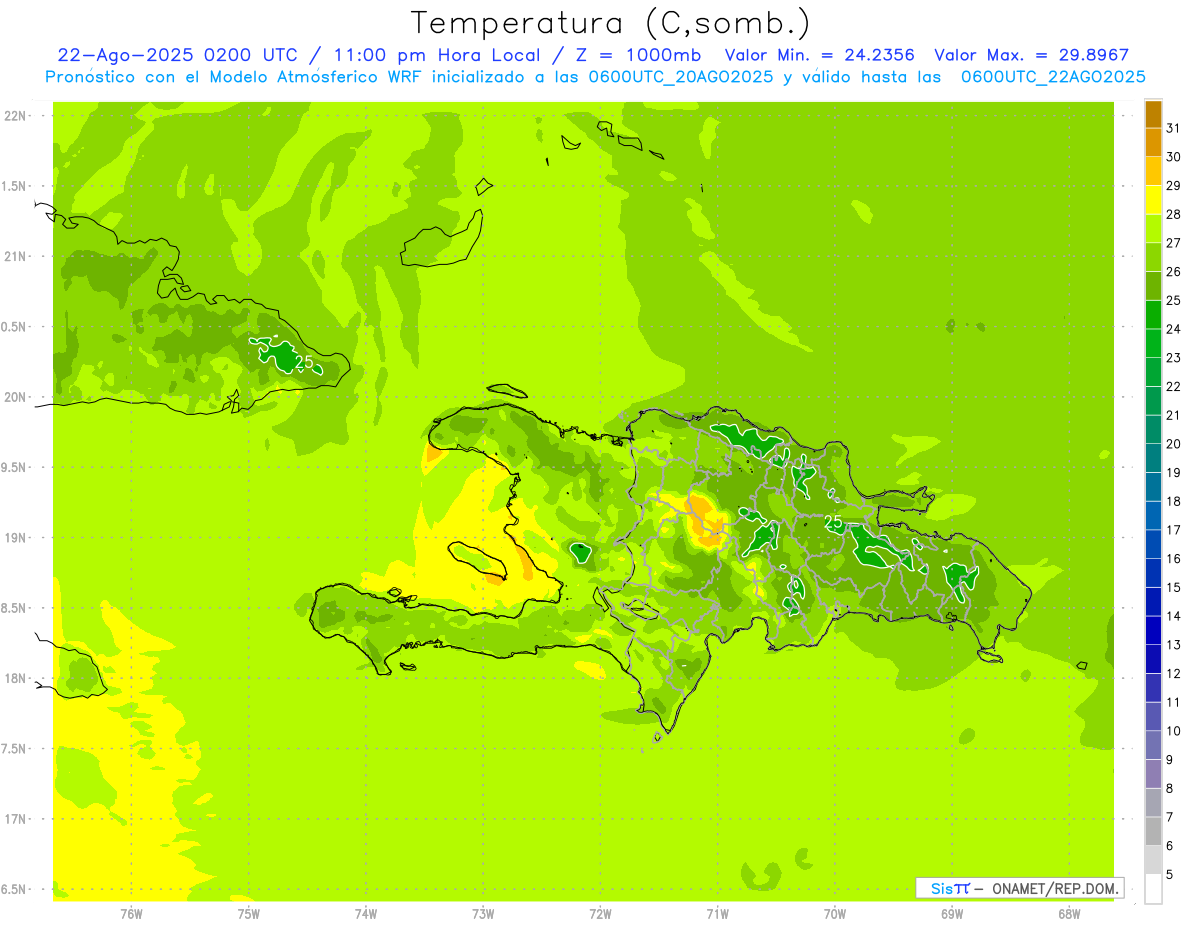The image size is (1200, 927).
Task: Click the 25 contour label over Cuba
Action: 305,362
